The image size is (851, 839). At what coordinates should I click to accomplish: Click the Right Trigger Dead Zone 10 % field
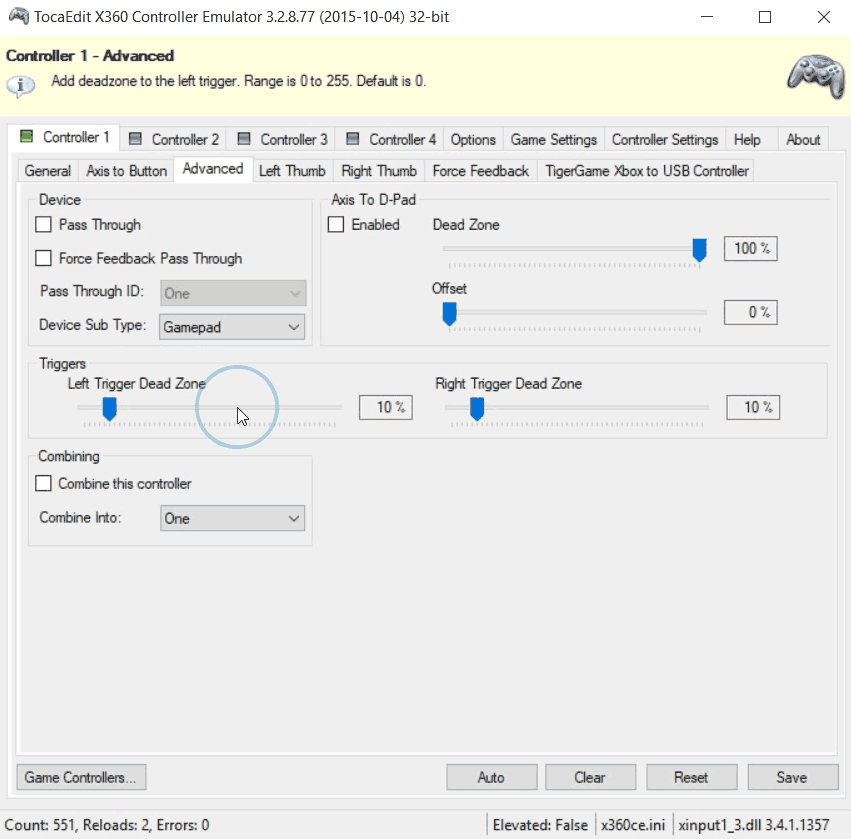[x=753, y=408]
